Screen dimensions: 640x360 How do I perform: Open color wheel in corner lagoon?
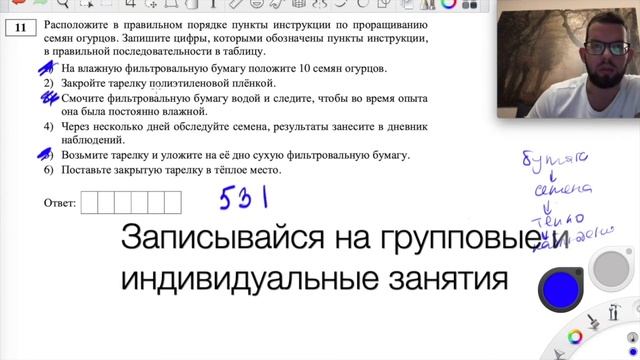(575, 337)
